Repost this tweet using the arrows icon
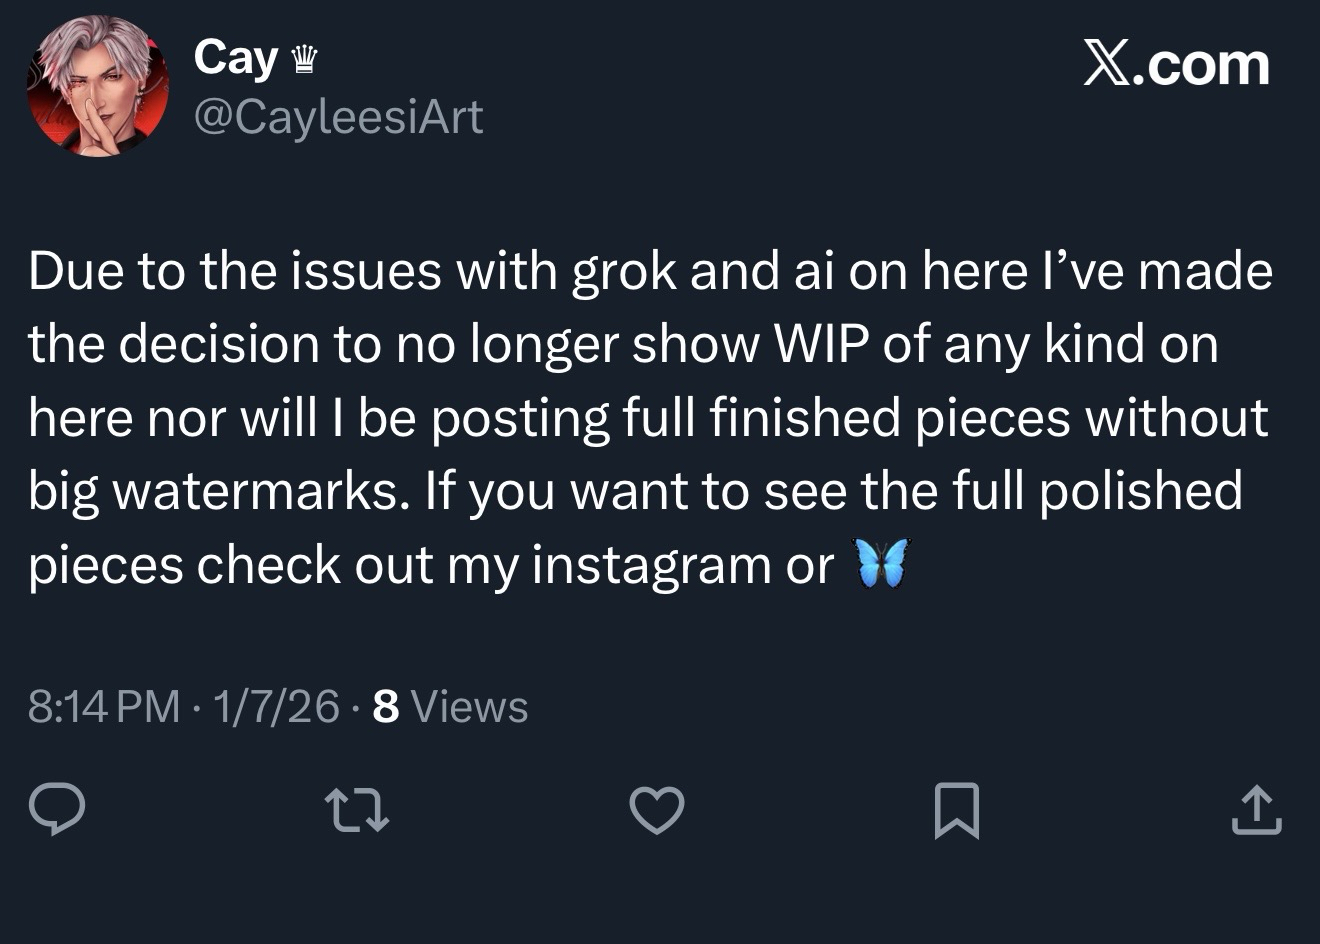1320x944 pixels. pos(357,809)
